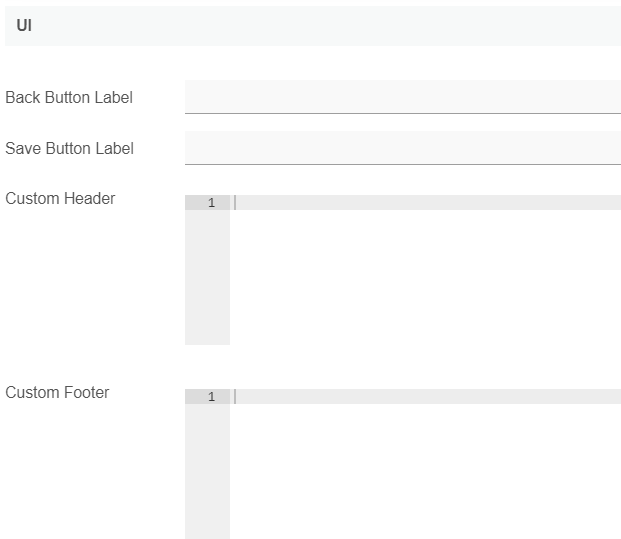The image size is (621, 539).
Task: Click empty gutter below line 1 in Custom Header
Action: 207,277
